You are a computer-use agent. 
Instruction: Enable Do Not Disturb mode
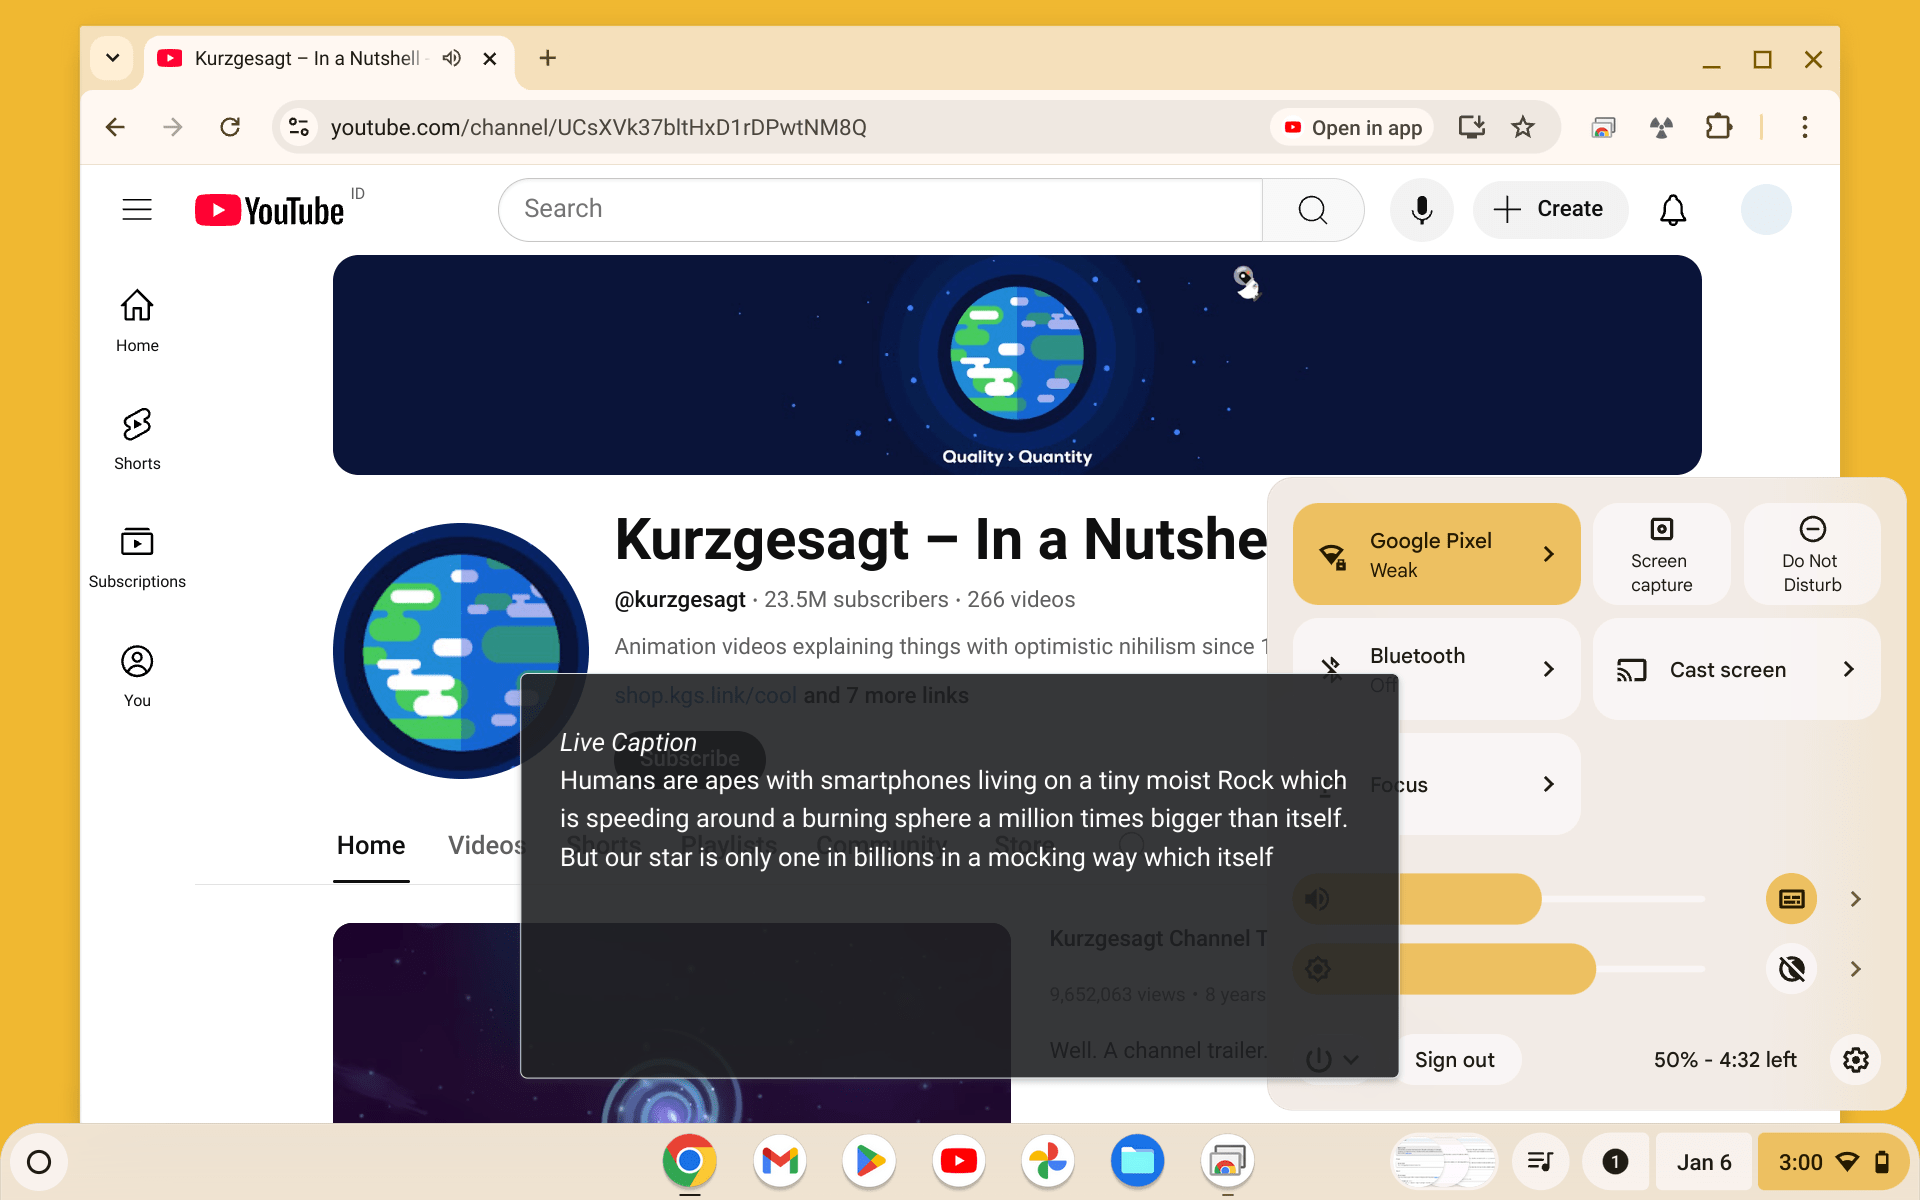[x=1811, y=554]
